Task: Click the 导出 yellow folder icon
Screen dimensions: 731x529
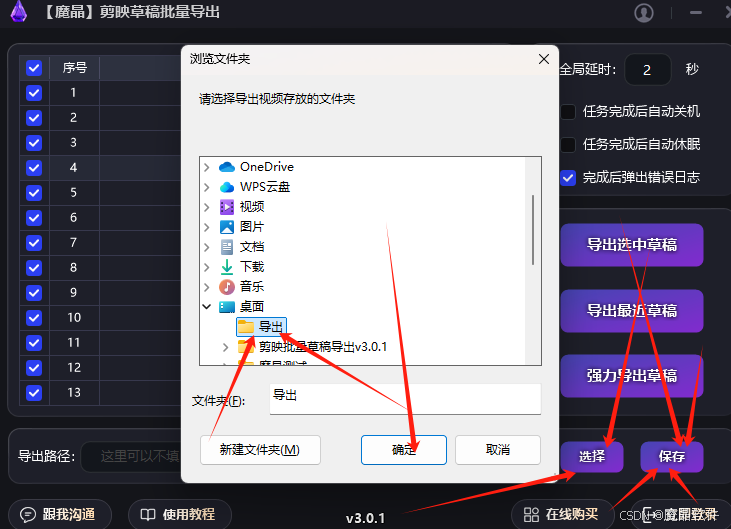Action: pos(246,327)
